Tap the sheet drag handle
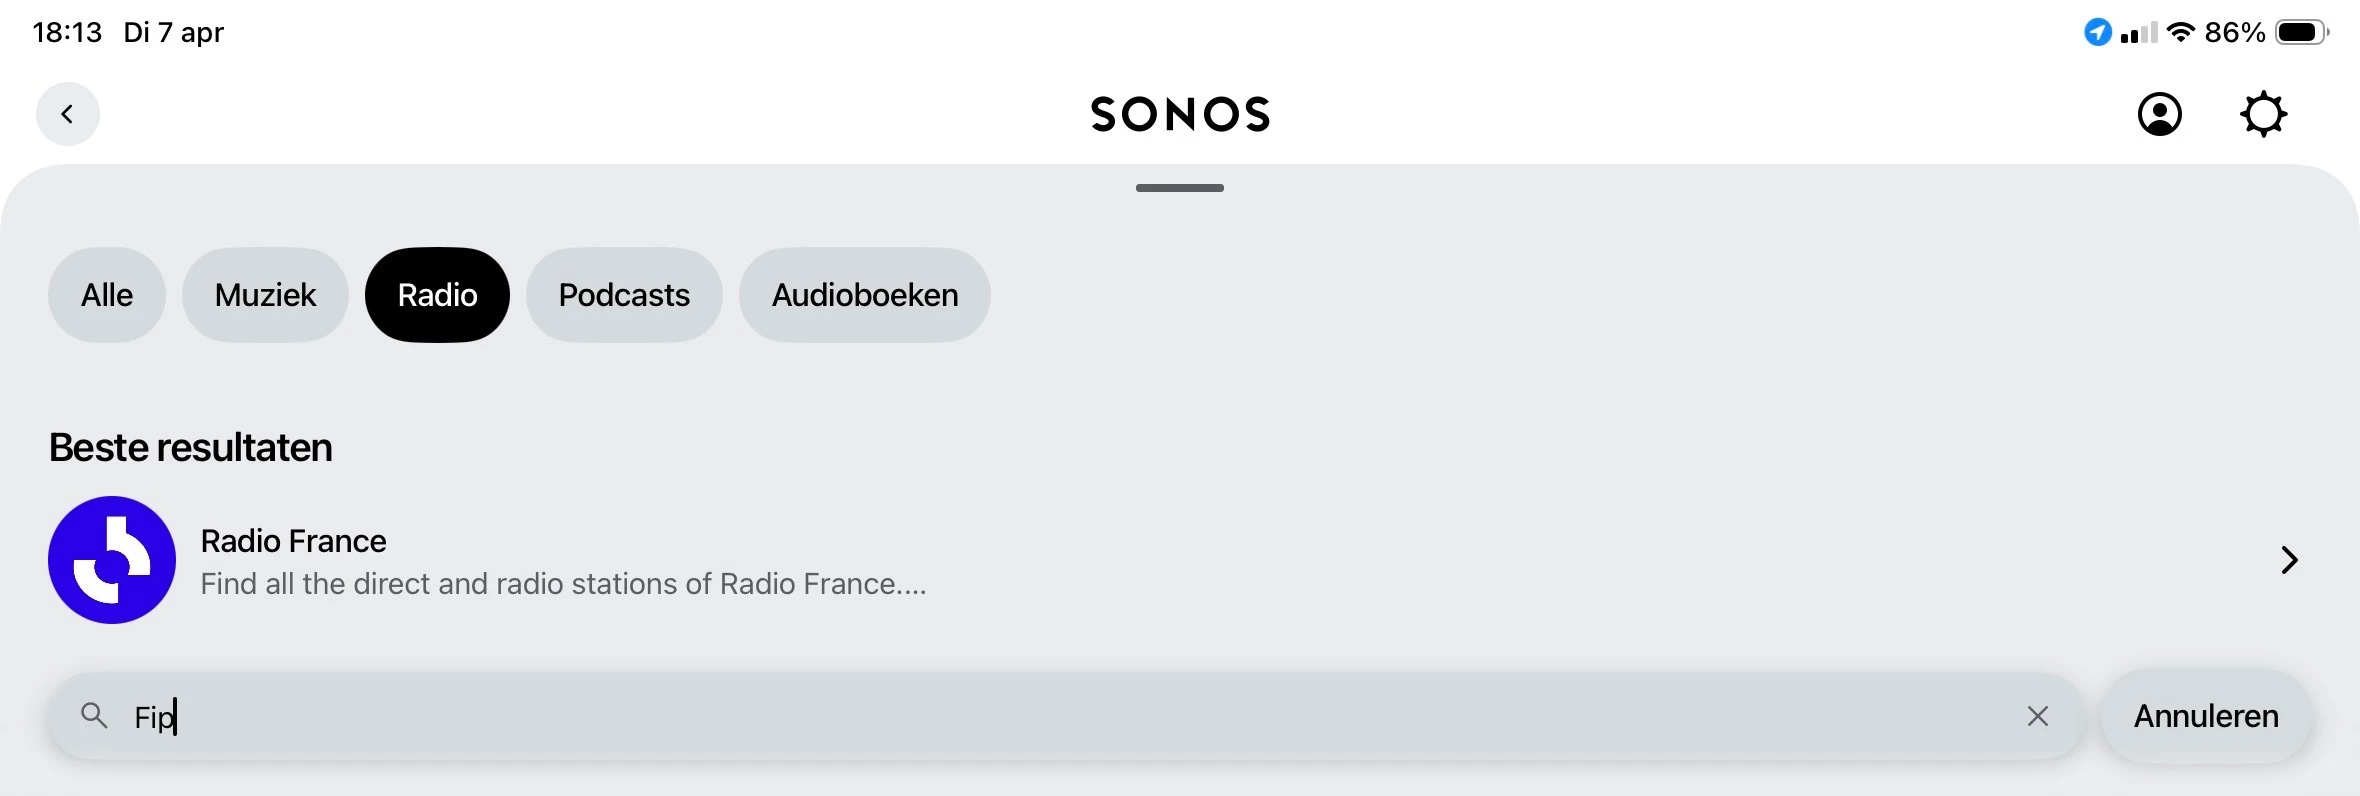This screenshot has height=796, width=2360. 1180,188
